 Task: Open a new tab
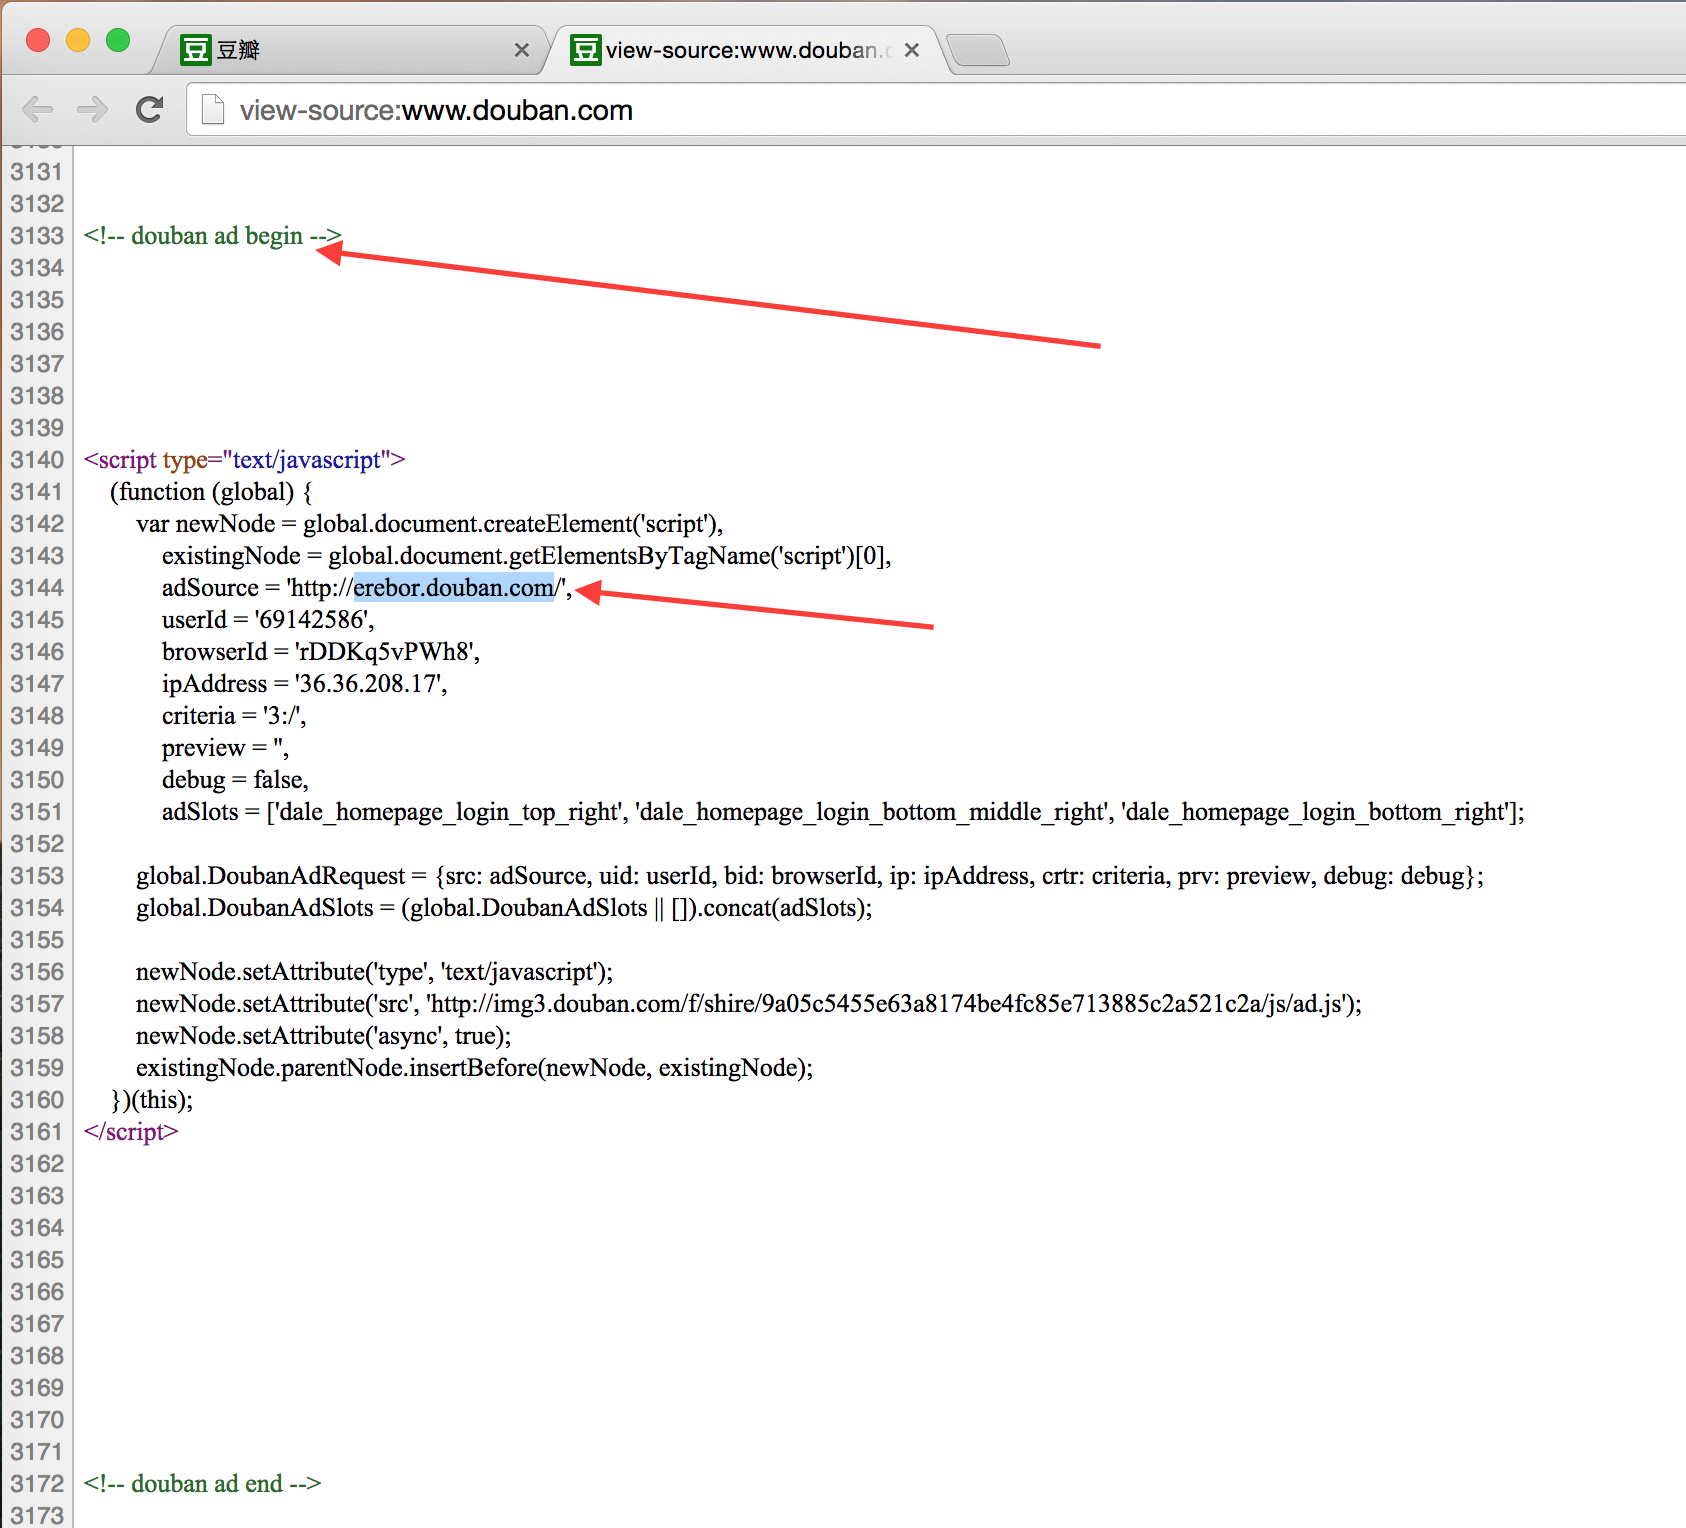[978, 50]
